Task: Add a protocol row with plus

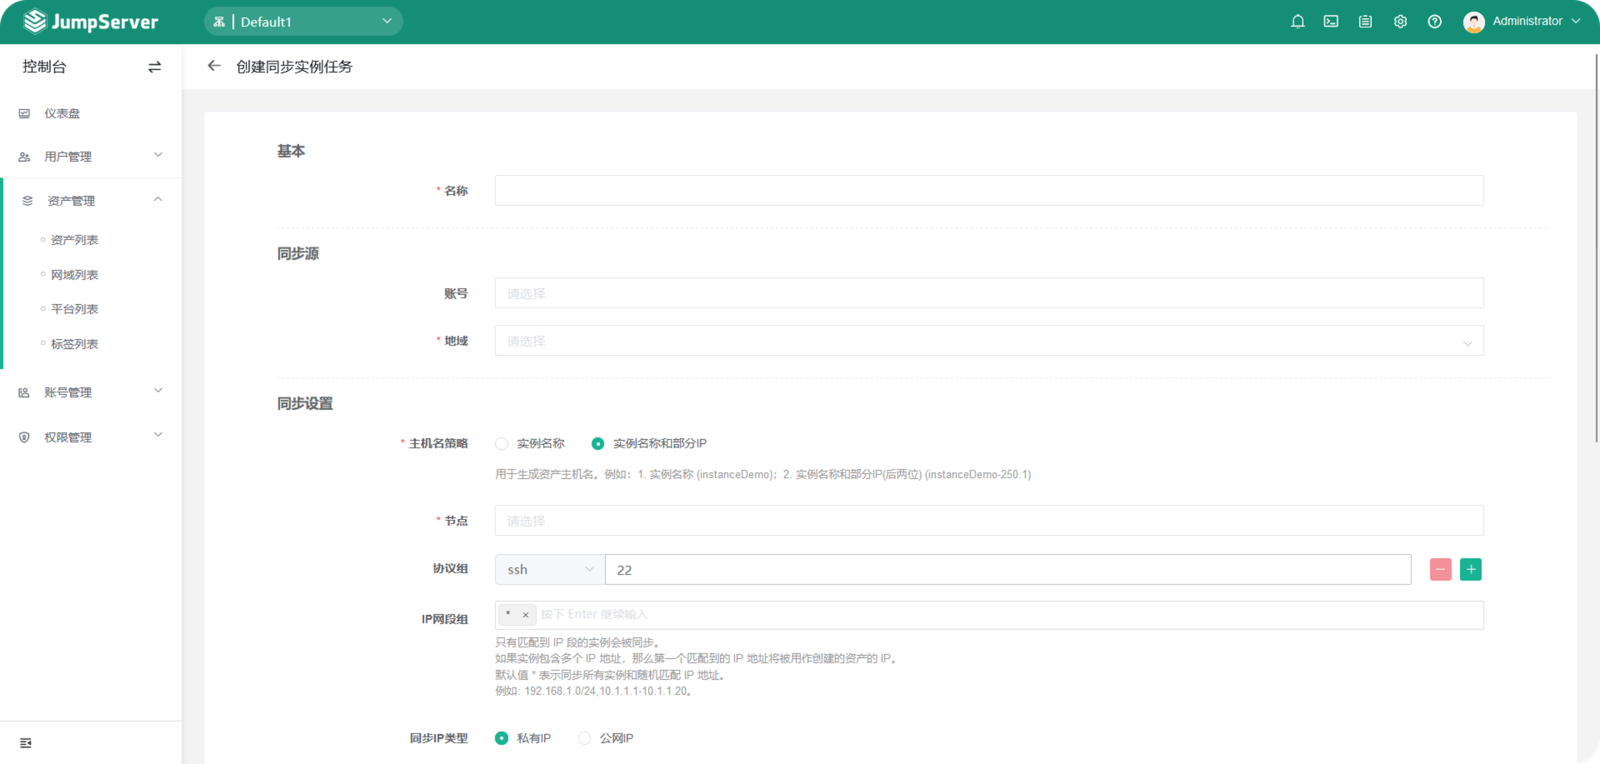Action: 1471,569
